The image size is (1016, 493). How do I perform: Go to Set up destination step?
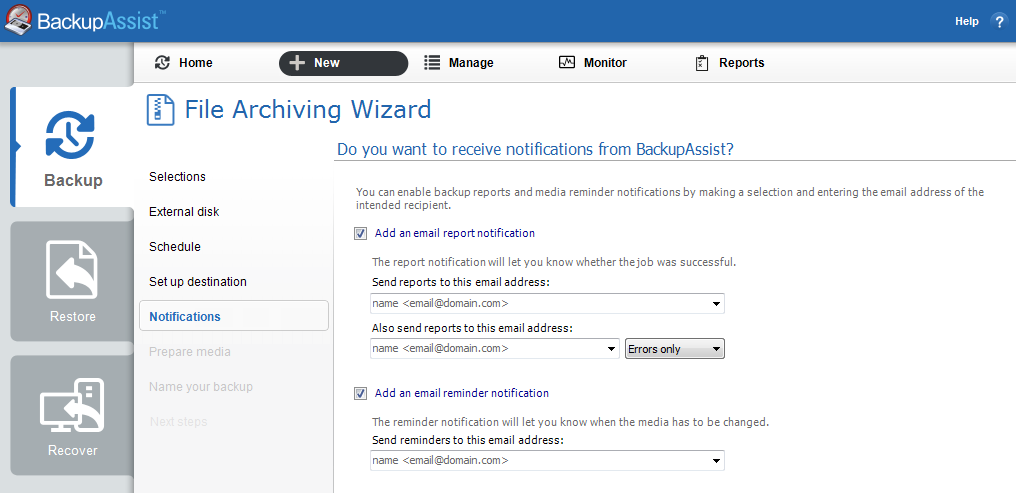tap(198, 282)
